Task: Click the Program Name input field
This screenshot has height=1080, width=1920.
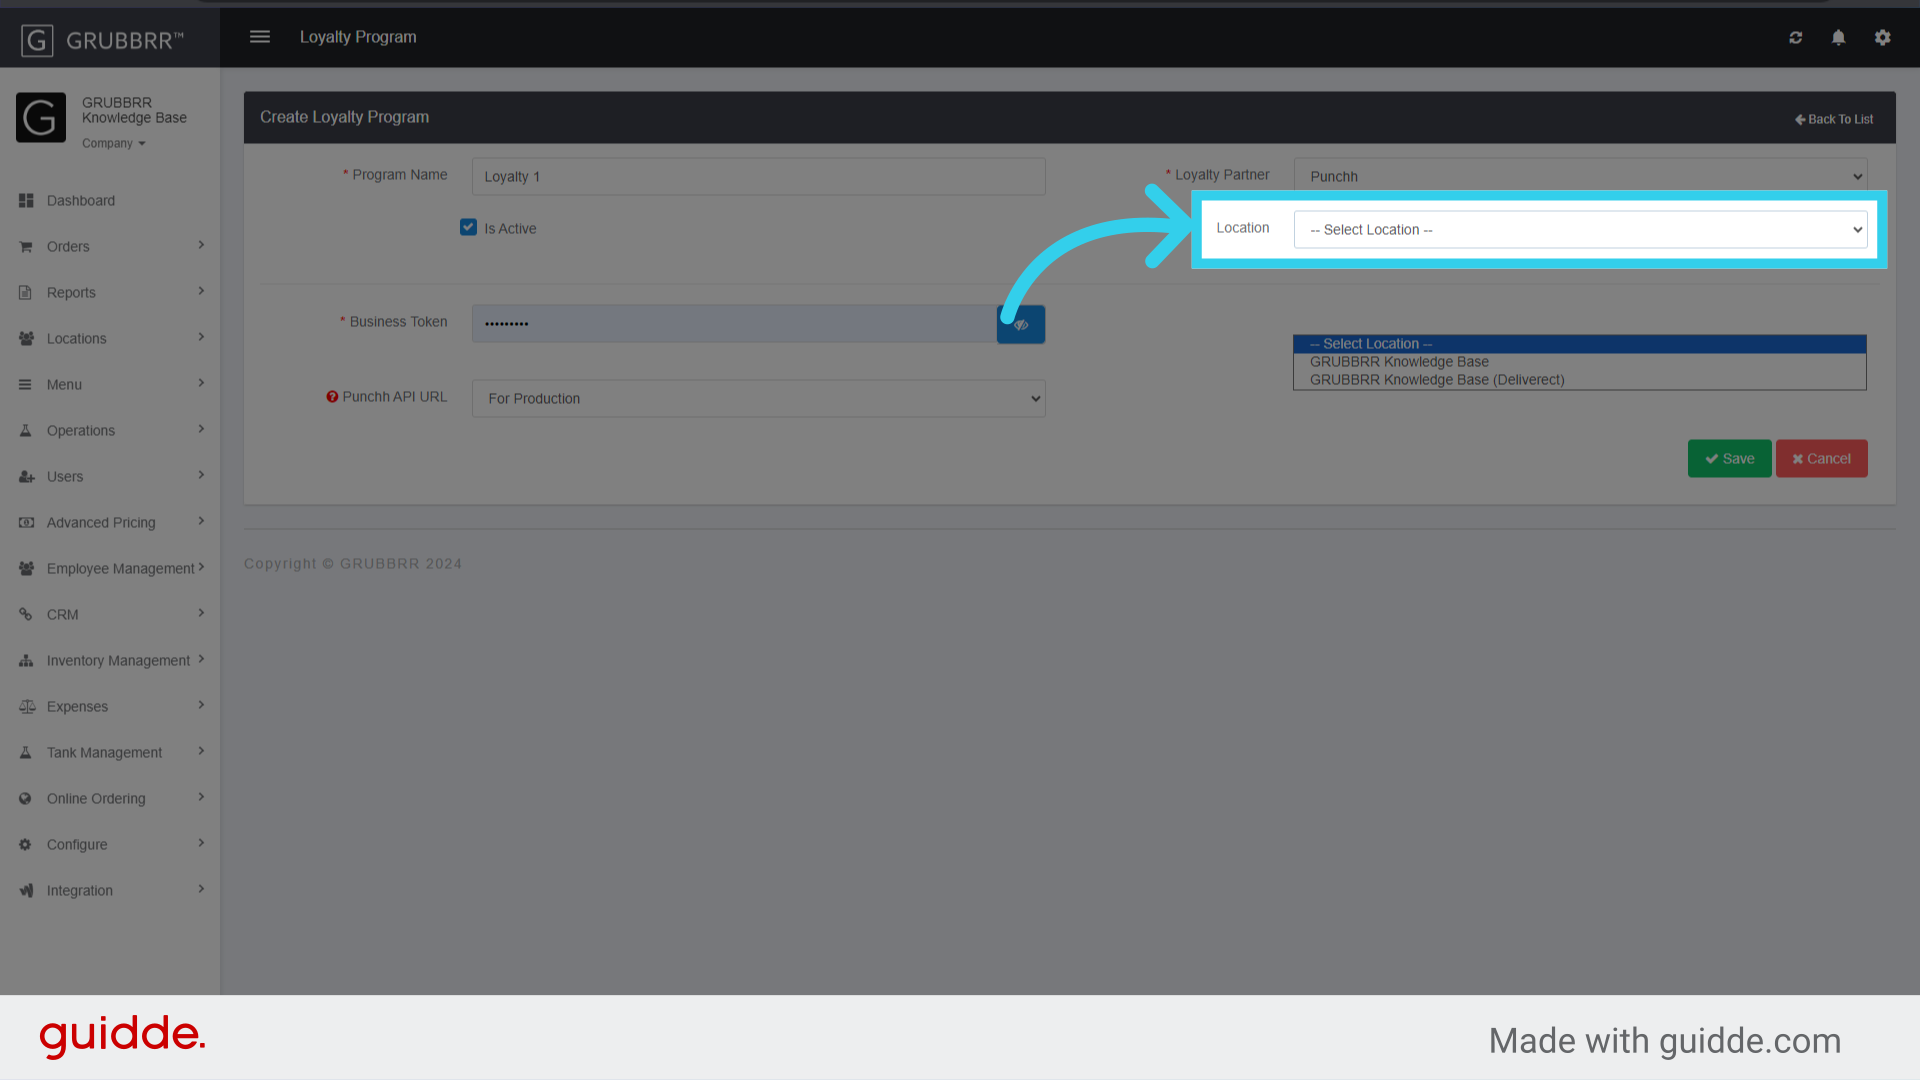Action: pos(758,177)
